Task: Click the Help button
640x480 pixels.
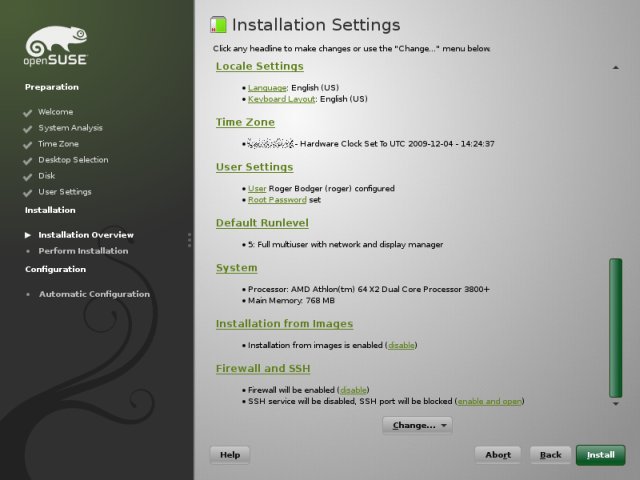Action: 230,455
